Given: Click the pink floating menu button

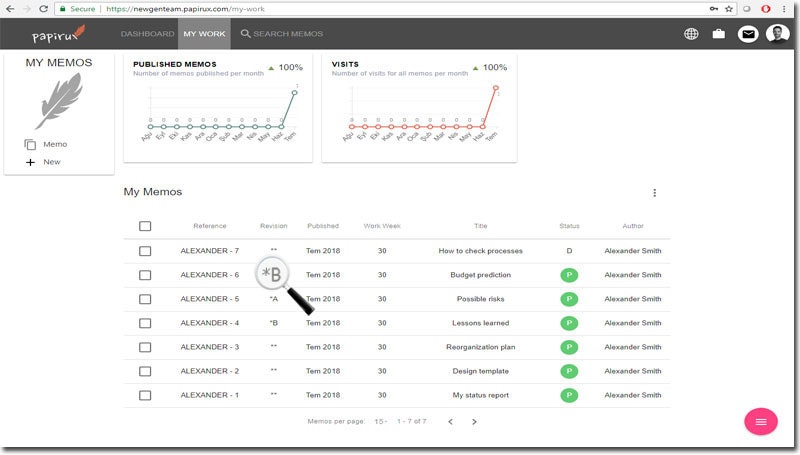Looking at the screenshot, I should point(761,422).
